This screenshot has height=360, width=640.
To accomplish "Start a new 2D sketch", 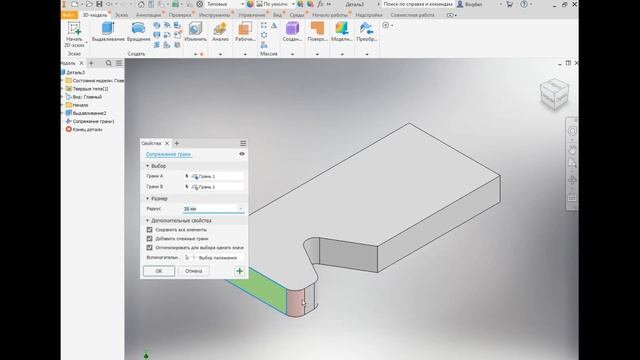I will 74,35.
